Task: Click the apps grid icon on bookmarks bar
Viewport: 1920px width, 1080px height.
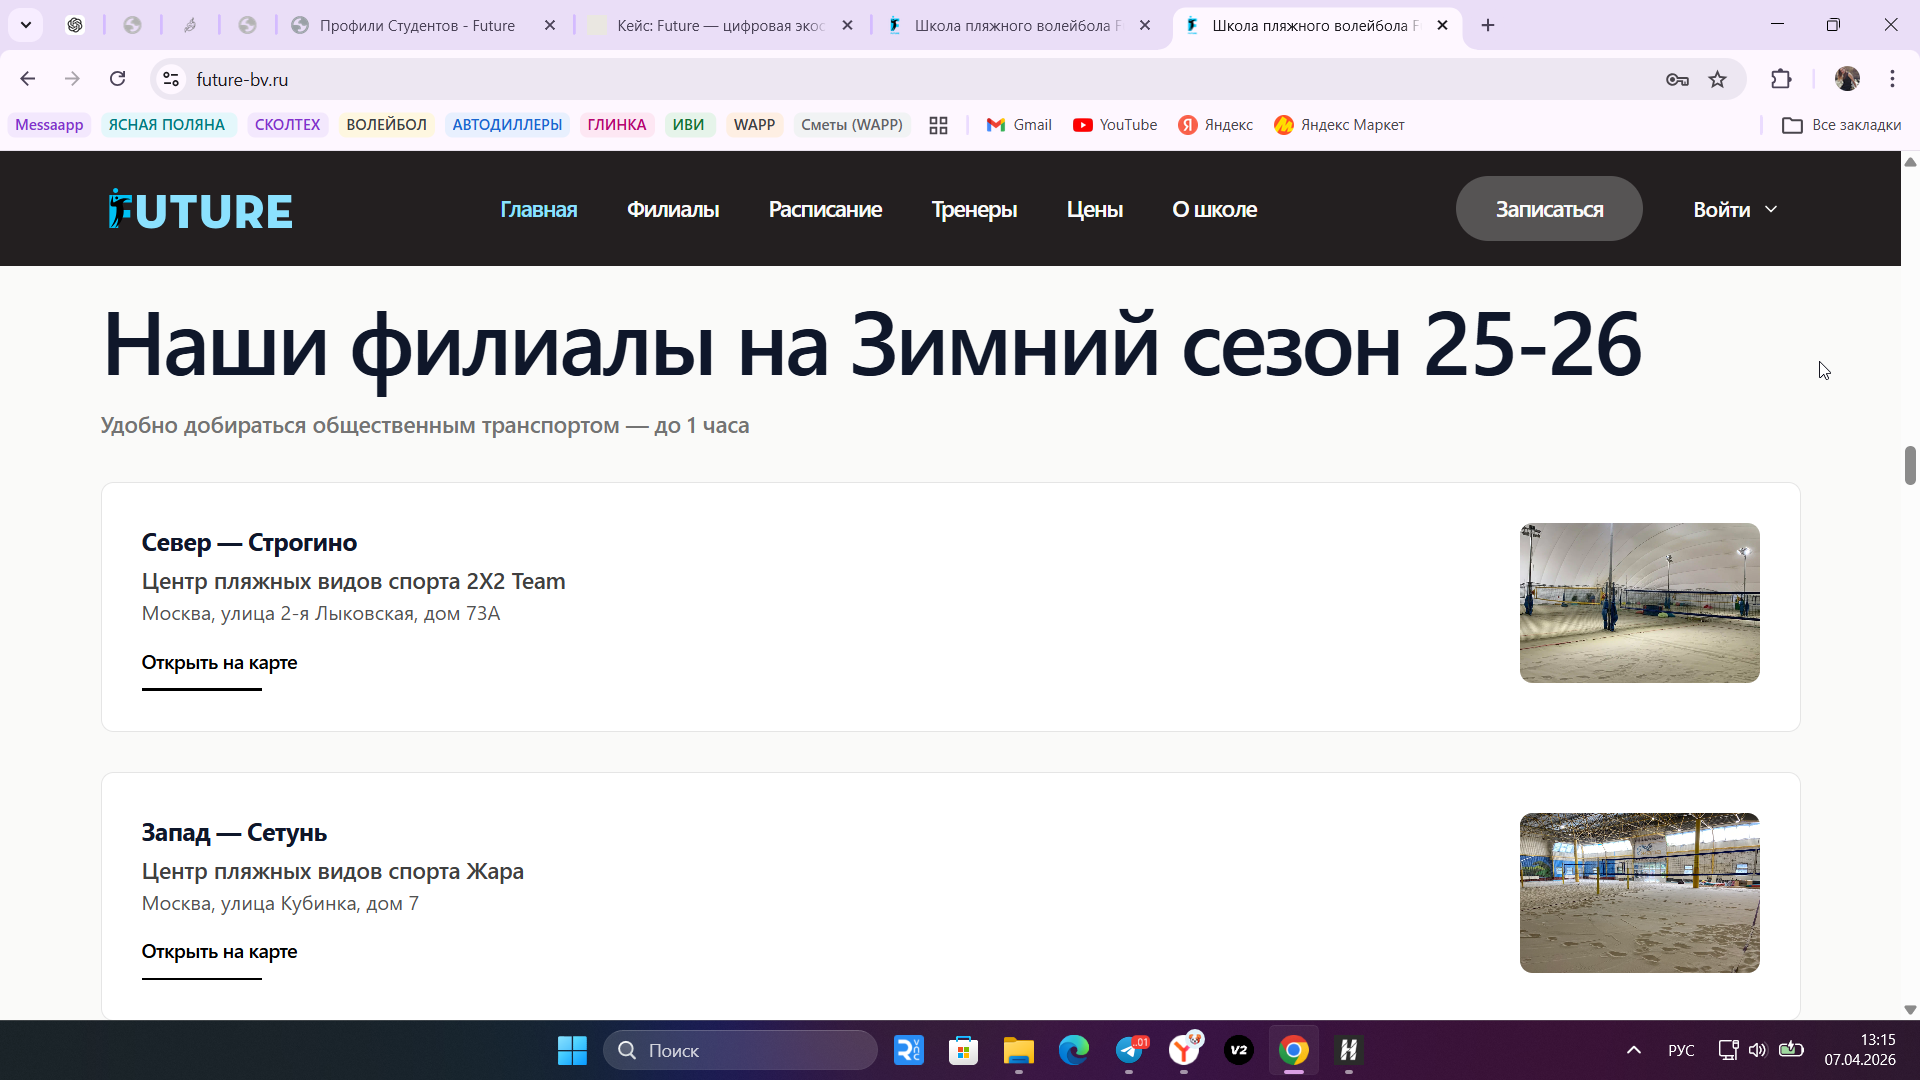Action: (x=937, y=124)
